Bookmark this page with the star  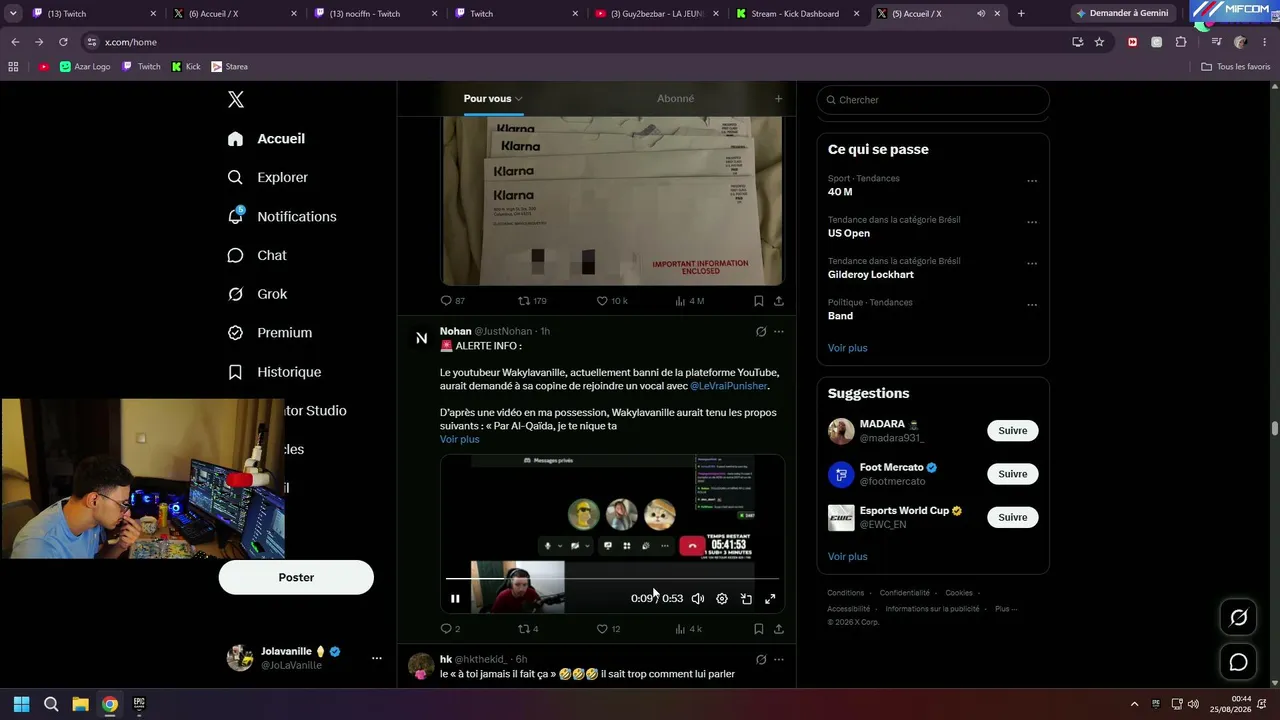tap(1099, 42)
